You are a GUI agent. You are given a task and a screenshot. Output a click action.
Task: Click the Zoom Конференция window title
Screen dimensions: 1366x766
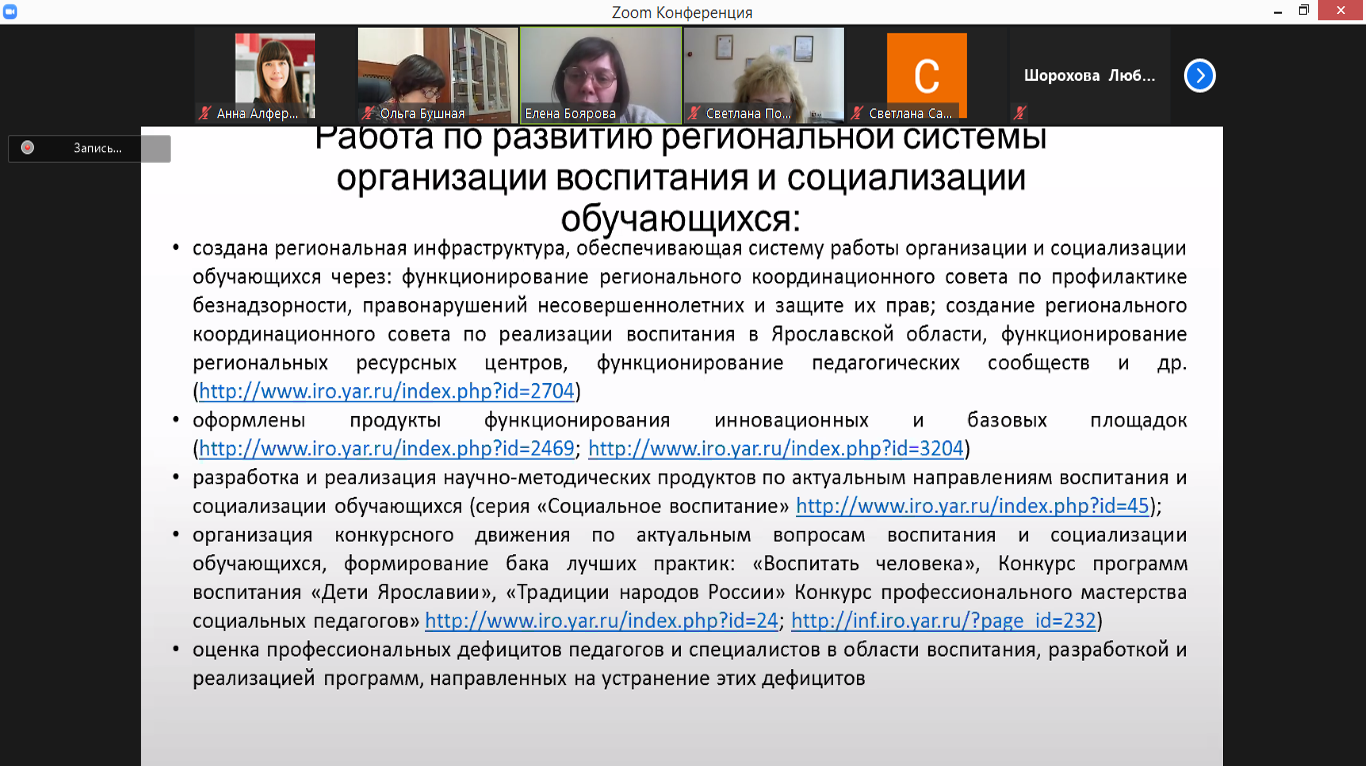point(682,12)
